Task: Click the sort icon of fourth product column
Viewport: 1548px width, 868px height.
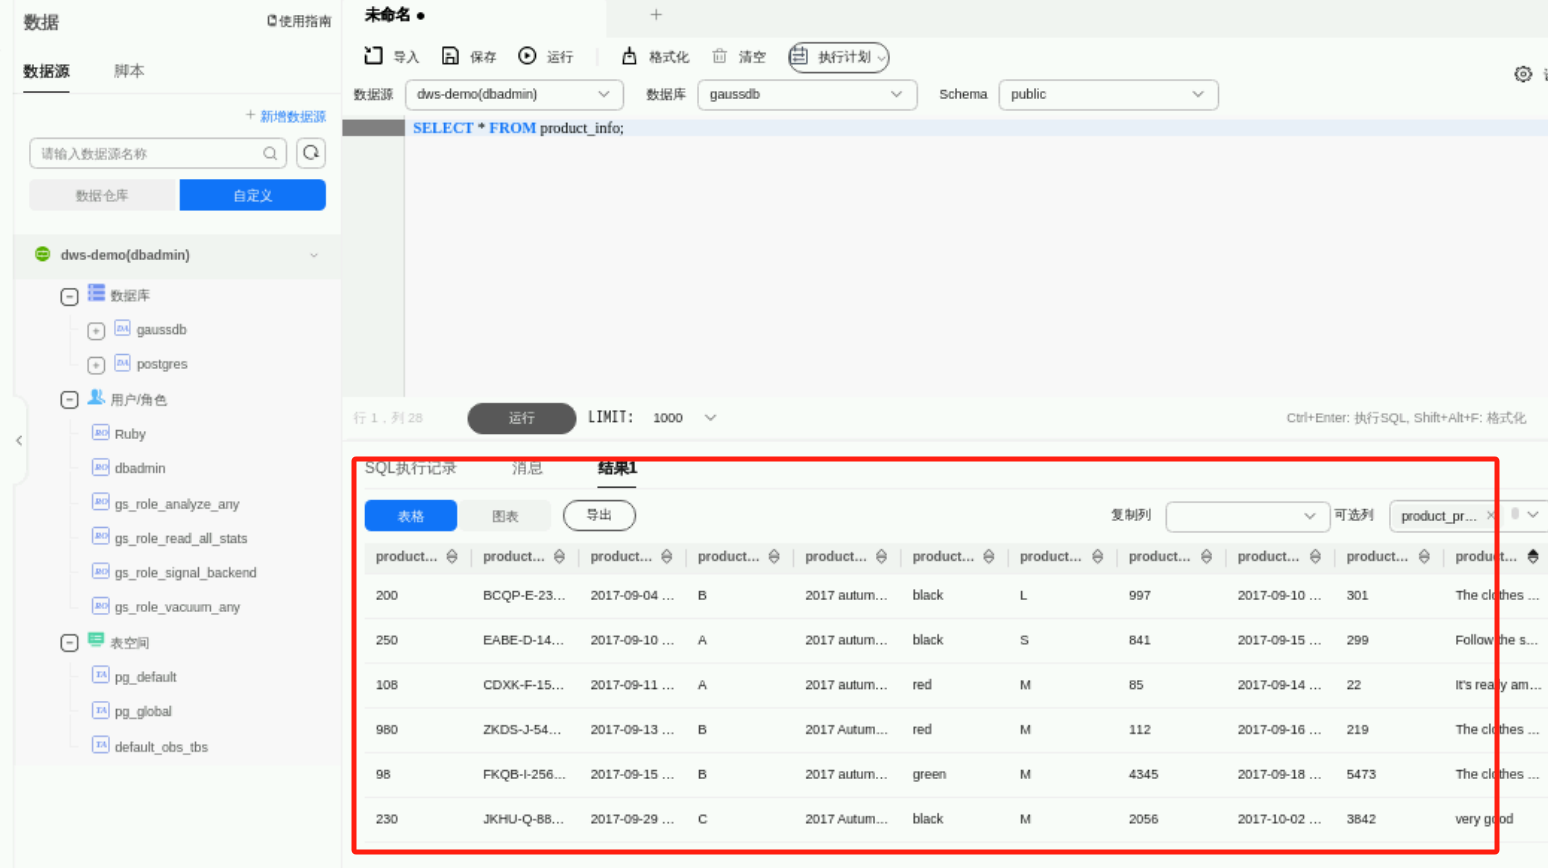Action: 774,557
